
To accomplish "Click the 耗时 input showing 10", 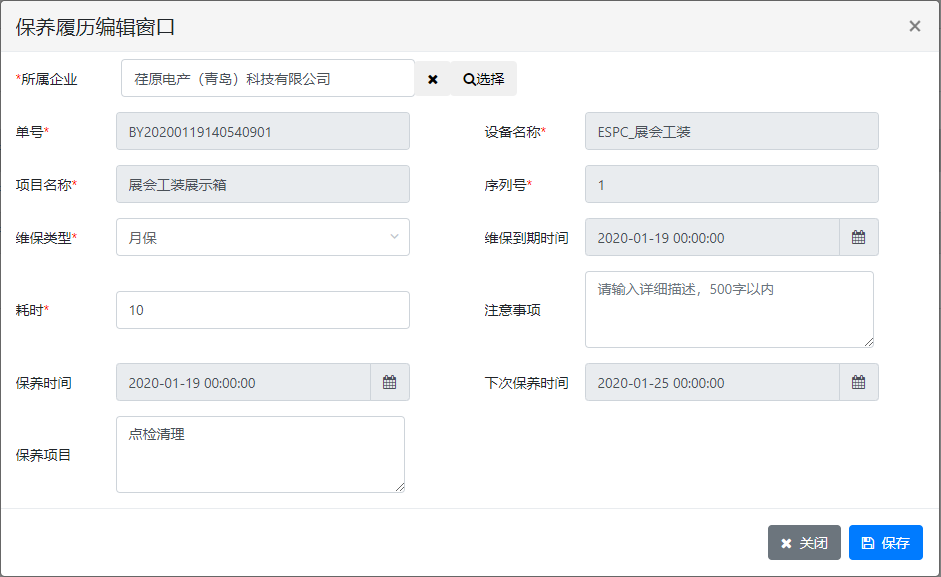I will pyautogui.click(x=263, y=310).
